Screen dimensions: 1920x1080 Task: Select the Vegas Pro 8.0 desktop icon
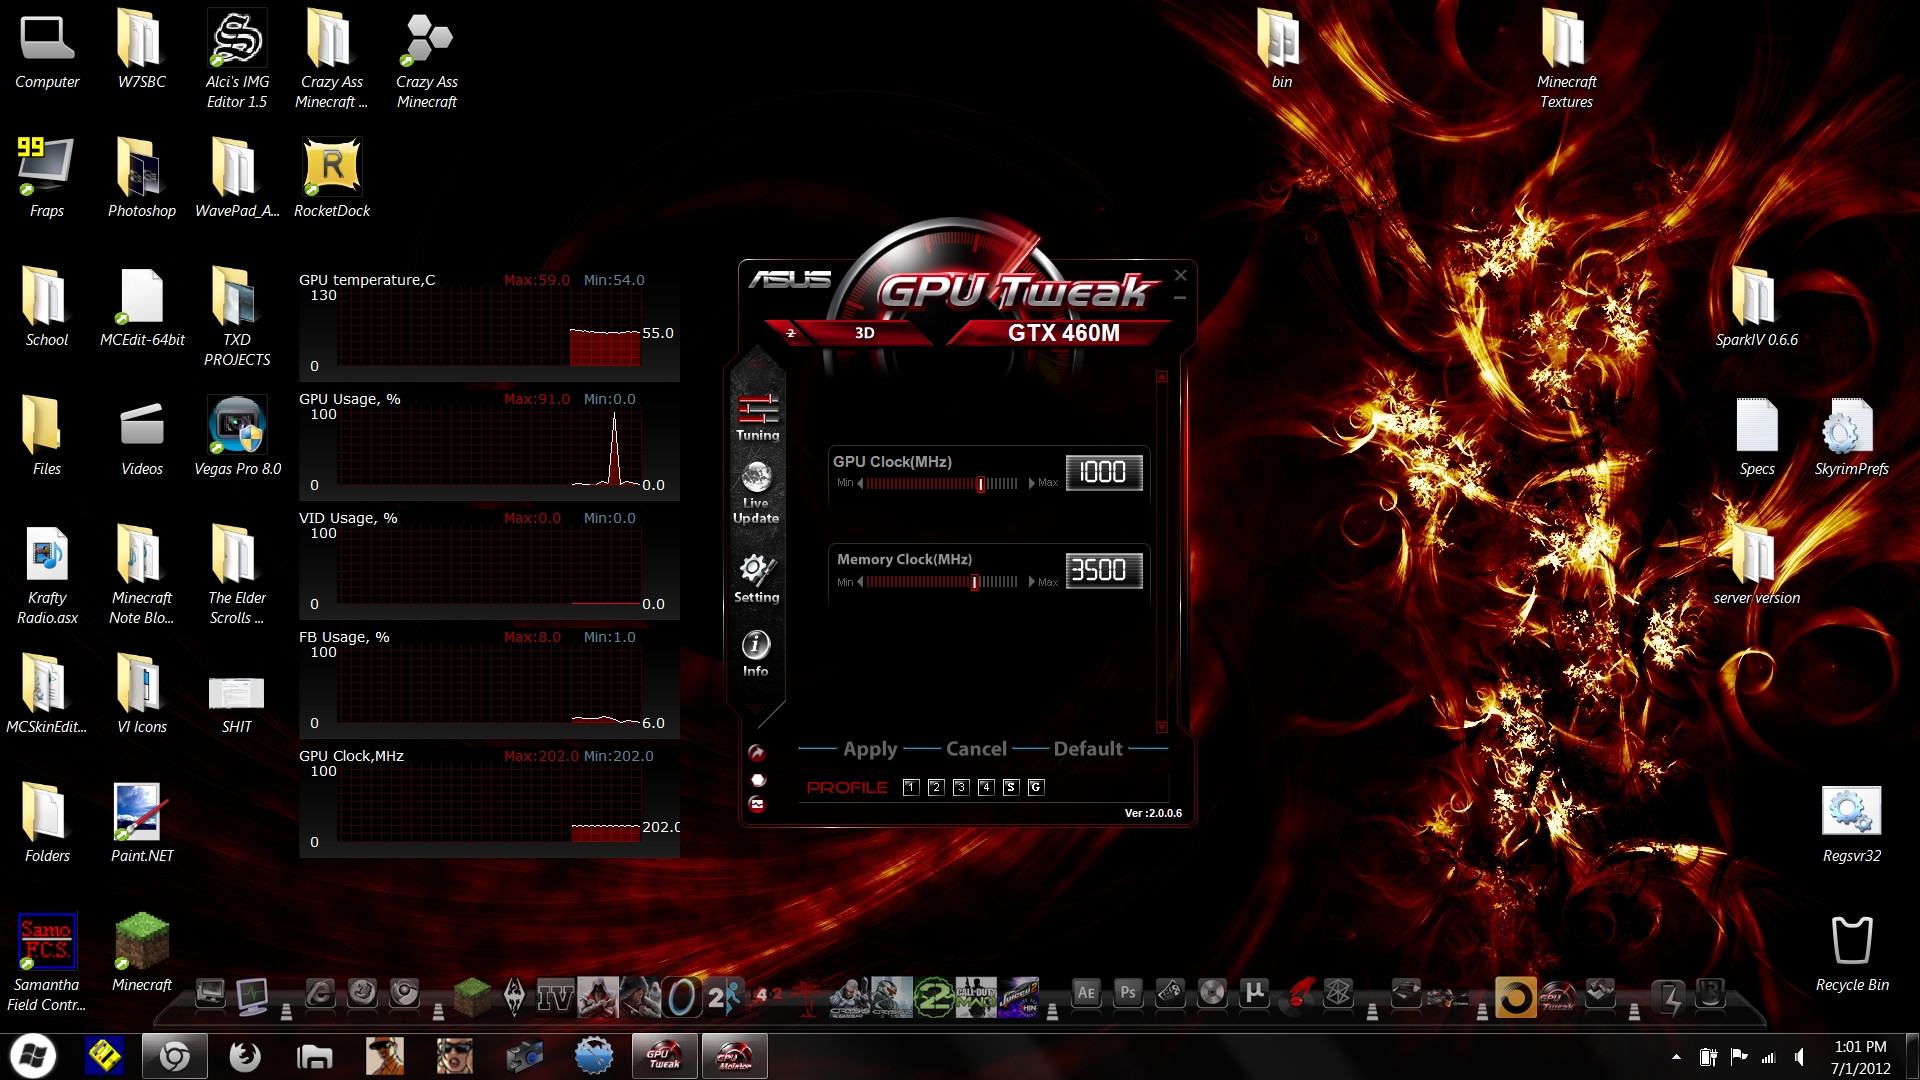(x=237, y=435)
